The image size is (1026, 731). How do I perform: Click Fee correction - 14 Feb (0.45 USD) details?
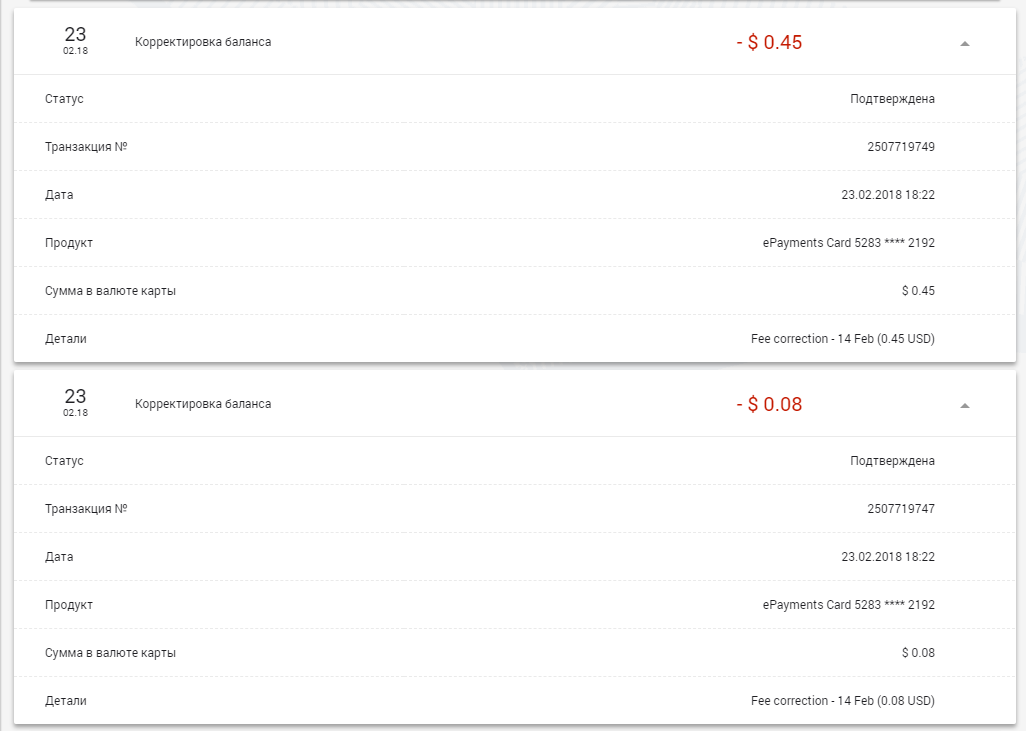[843, 339]
